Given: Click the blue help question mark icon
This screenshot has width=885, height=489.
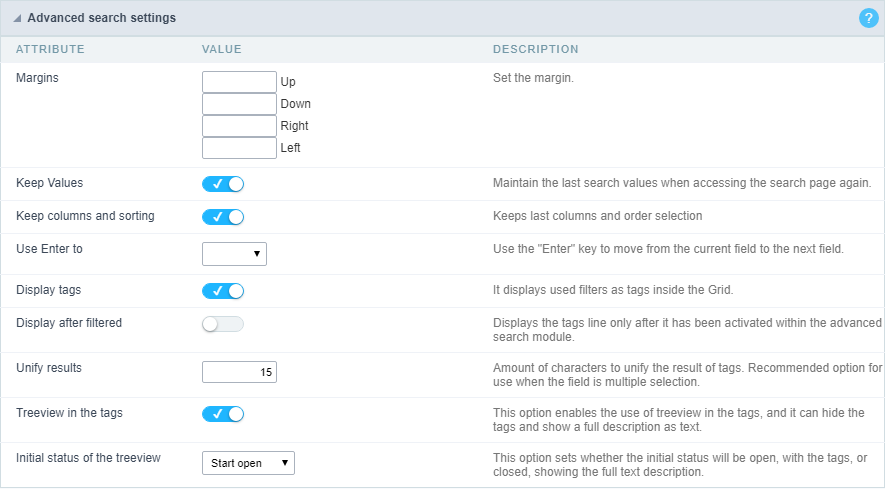Looking at the screenshot, I should (x=867, y=18).
